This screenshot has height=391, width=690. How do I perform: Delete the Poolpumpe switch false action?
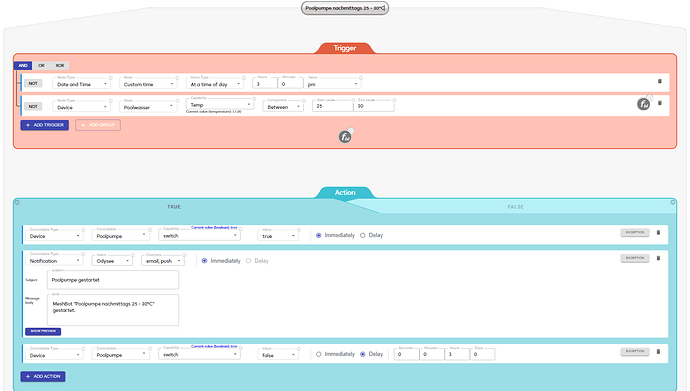(658, 351)
